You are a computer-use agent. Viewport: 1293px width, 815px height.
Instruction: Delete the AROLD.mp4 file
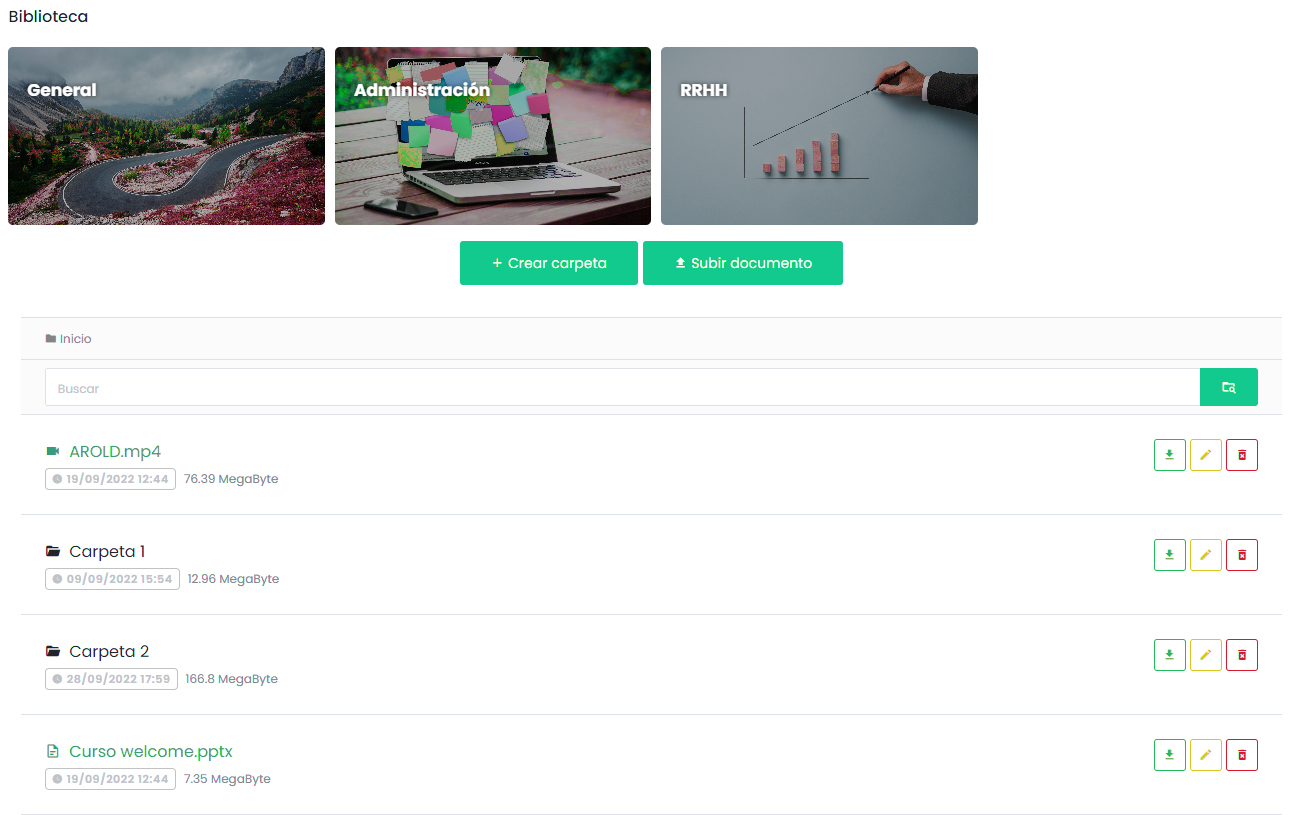point(1241,455)
